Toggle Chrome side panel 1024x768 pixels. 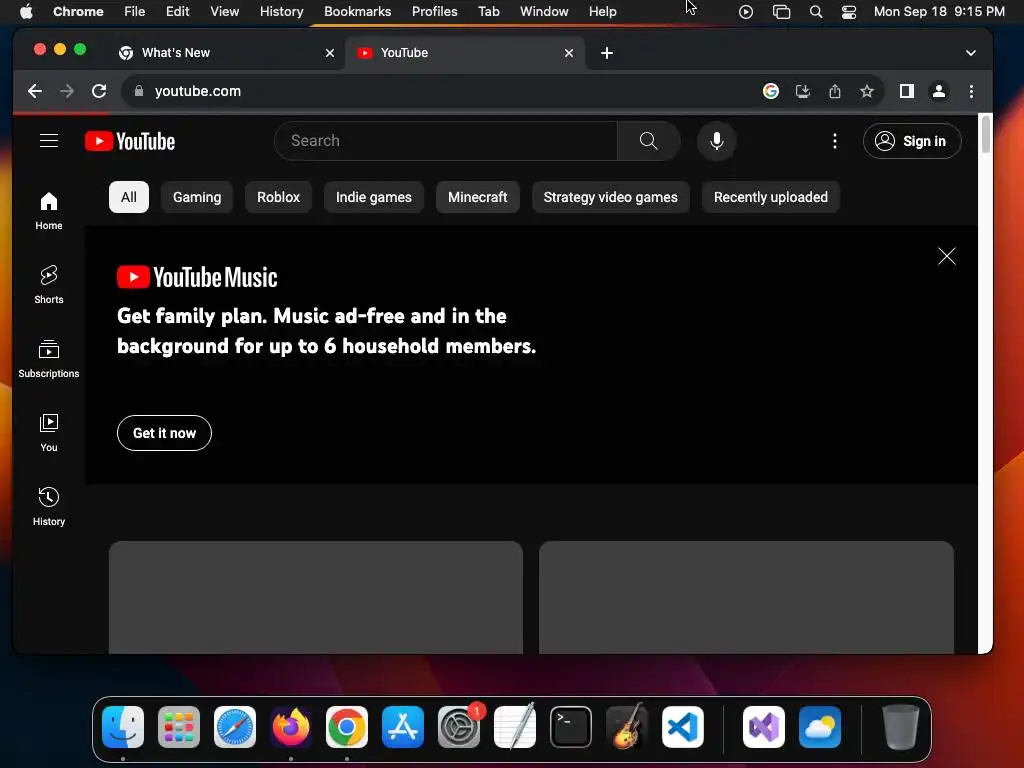pyautogui.click(x=906, y=91)
